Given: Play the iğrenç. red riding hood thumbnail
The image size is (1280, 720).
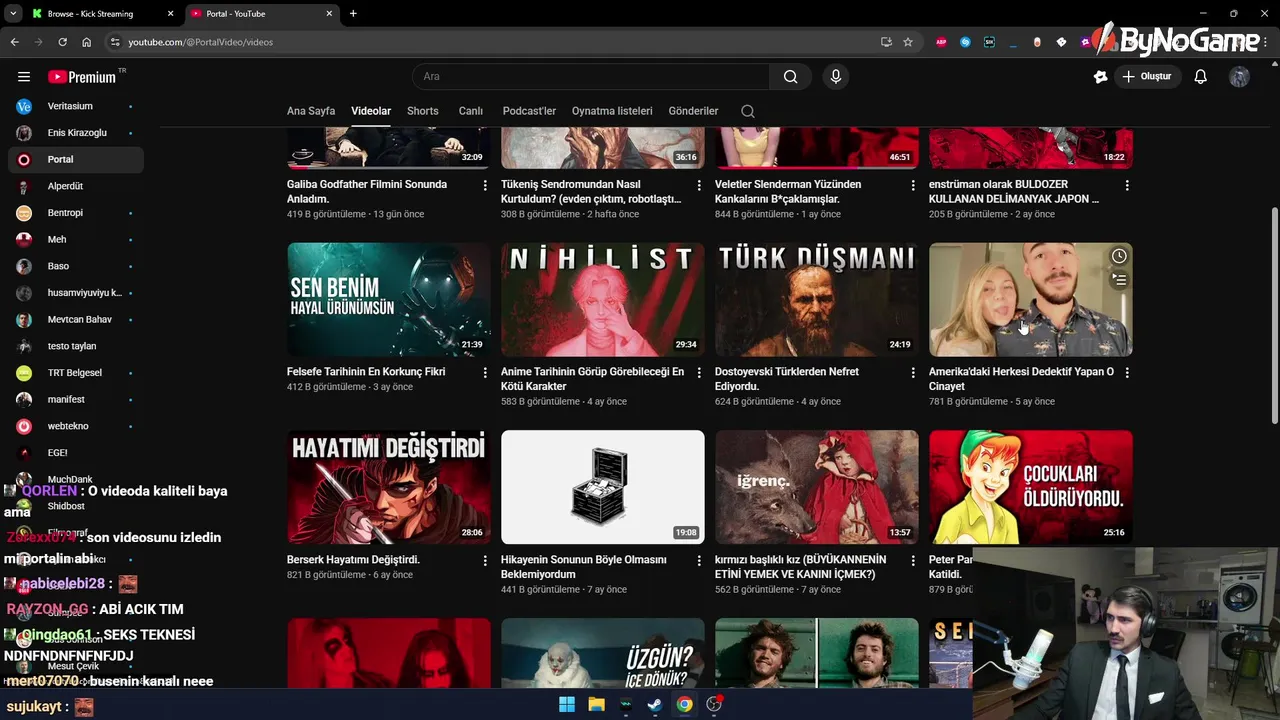Looking at the screenshot, I should click(x=817, y=487).
